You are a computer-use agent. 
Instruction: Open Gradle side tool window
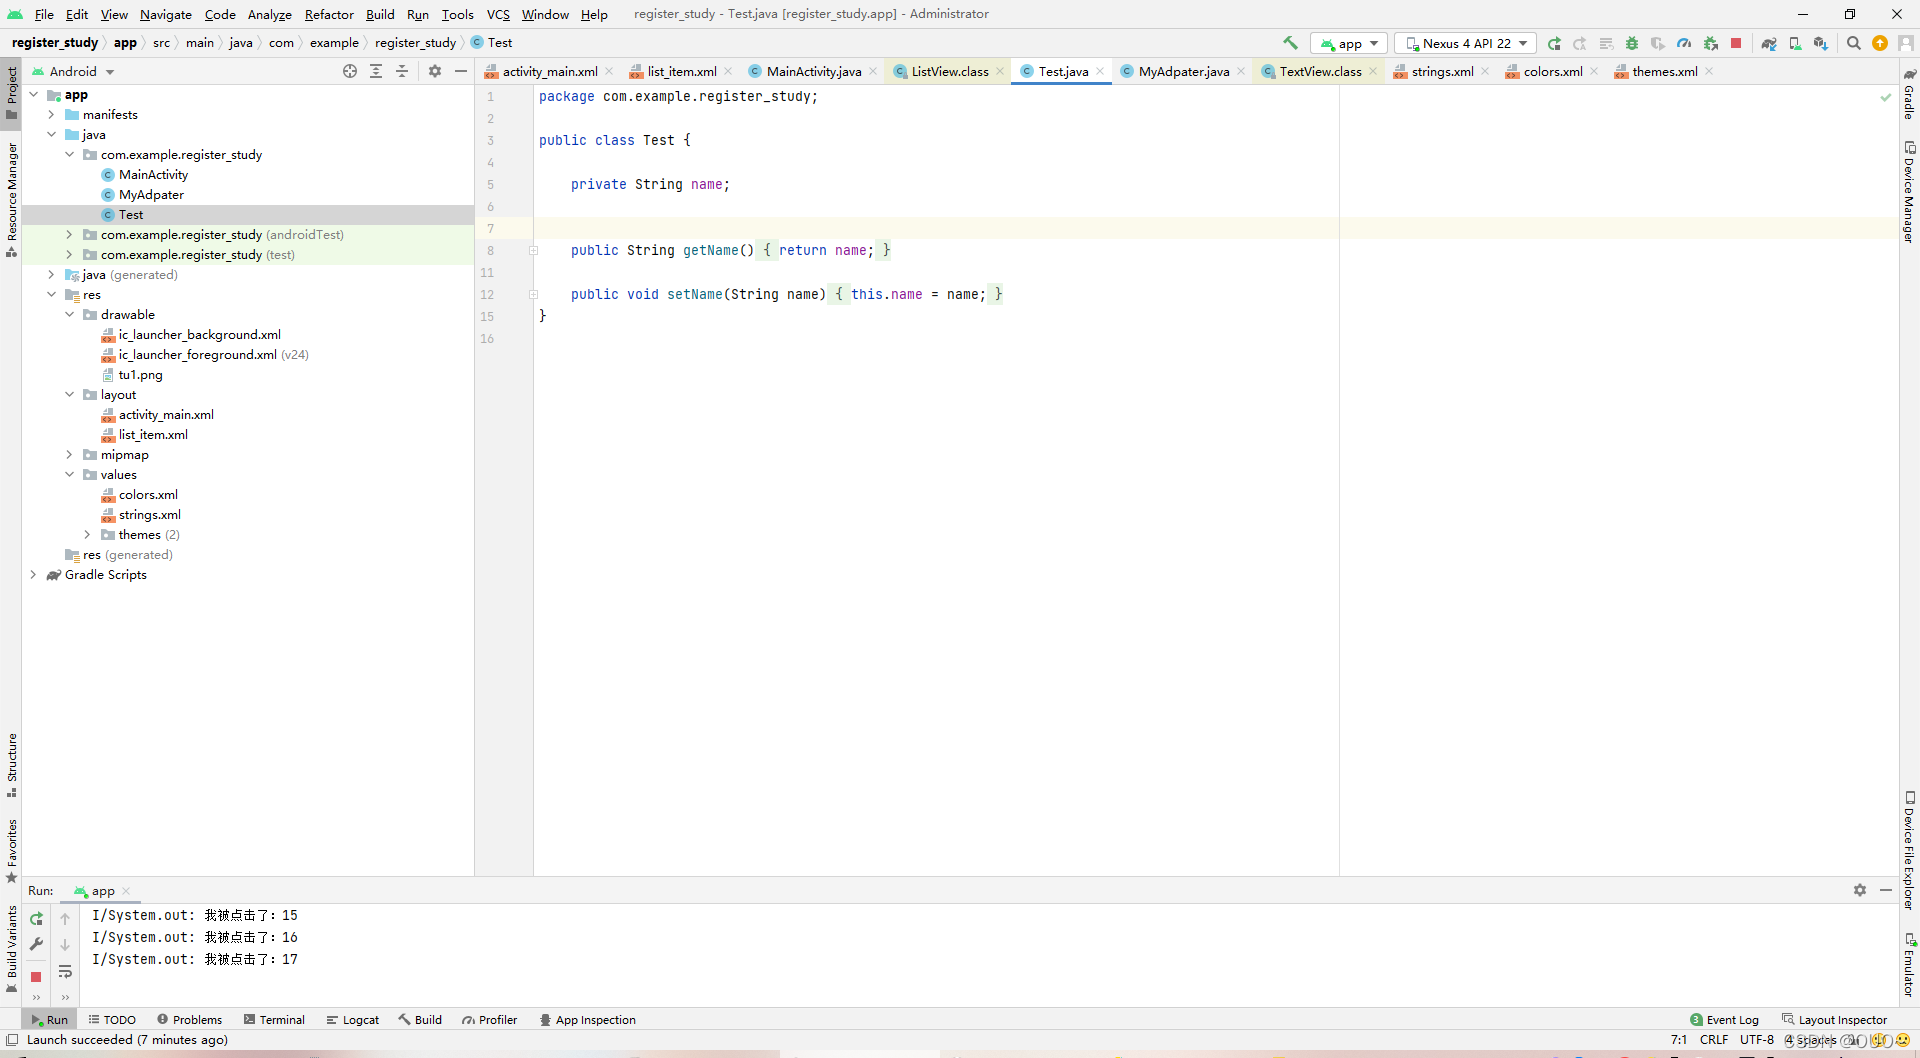pos(1909,95)
